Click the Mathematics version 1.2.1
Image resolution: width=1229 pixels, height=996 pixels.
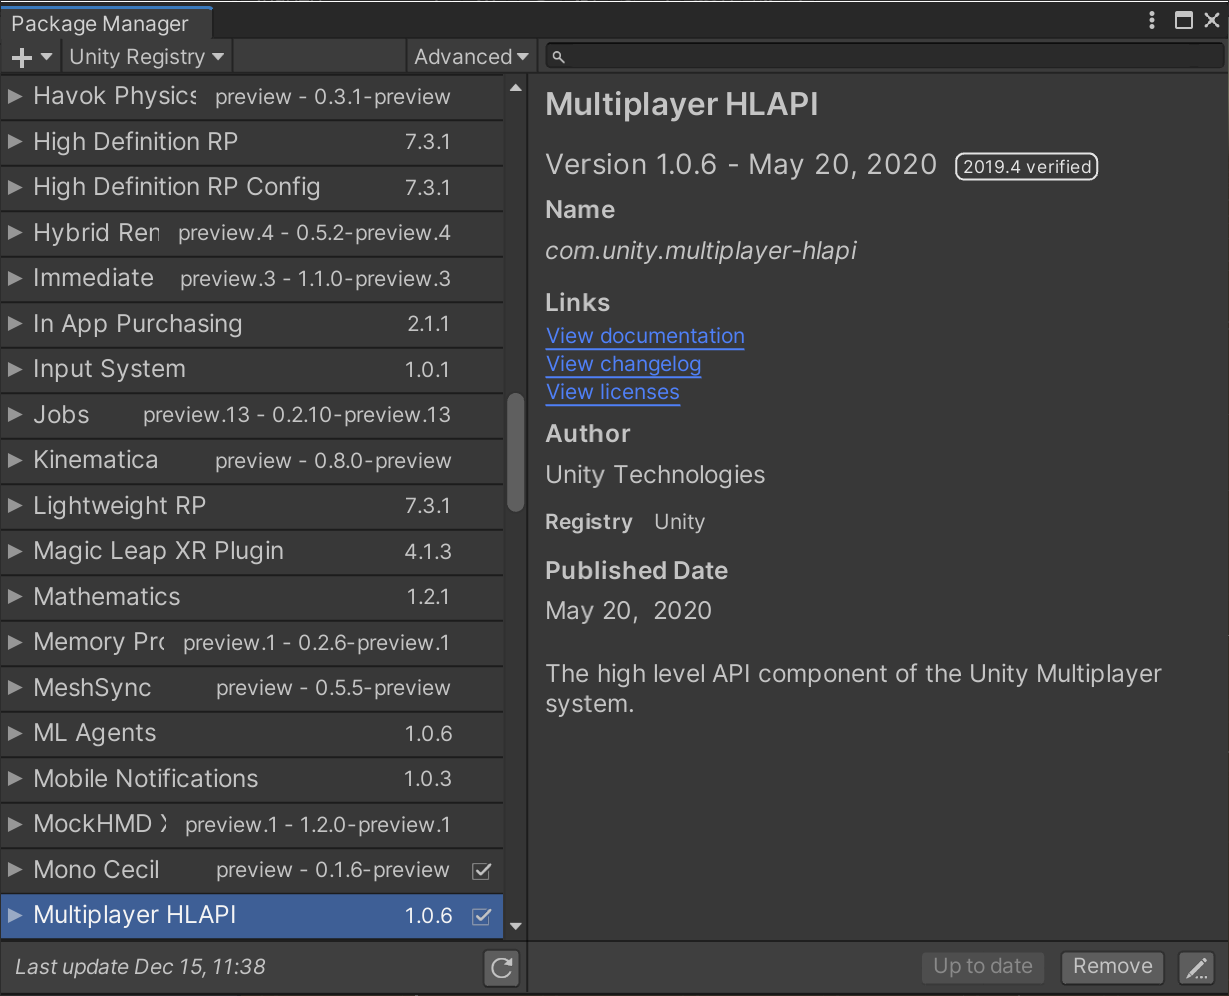click(x=428, y=597)
